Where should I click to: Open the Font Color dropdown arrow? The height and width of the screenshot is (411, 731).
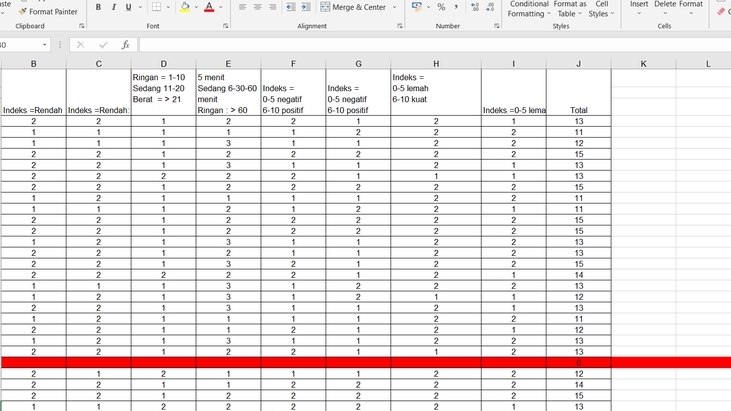tap(221, 7)
